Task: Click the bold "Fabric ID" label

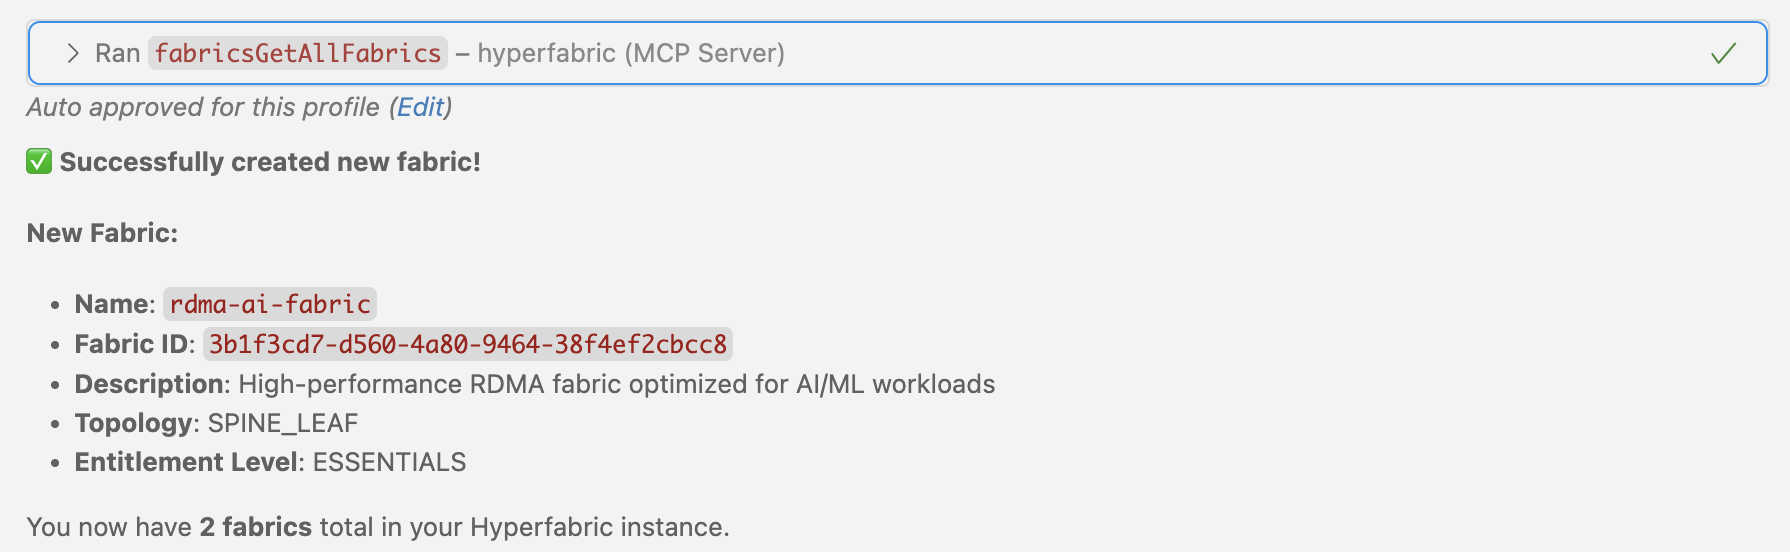Action: coord(131,344)
